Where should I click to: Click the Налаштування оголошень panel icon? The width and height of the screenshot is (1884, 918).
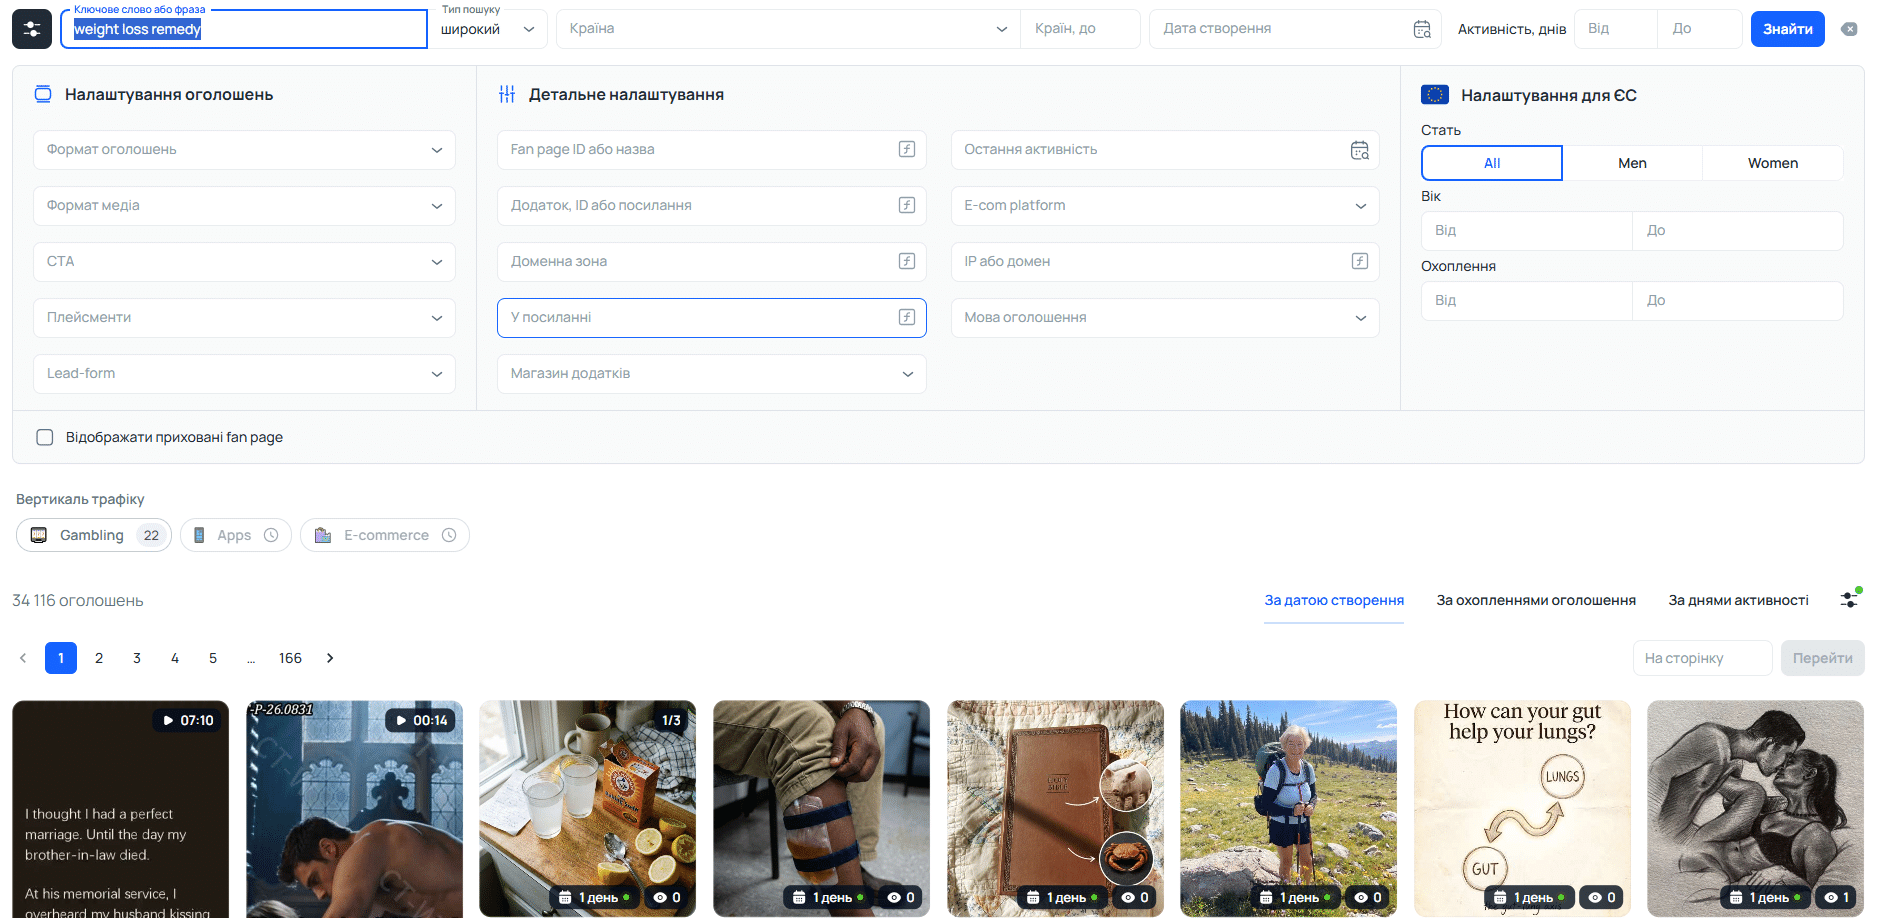point(43,94)
